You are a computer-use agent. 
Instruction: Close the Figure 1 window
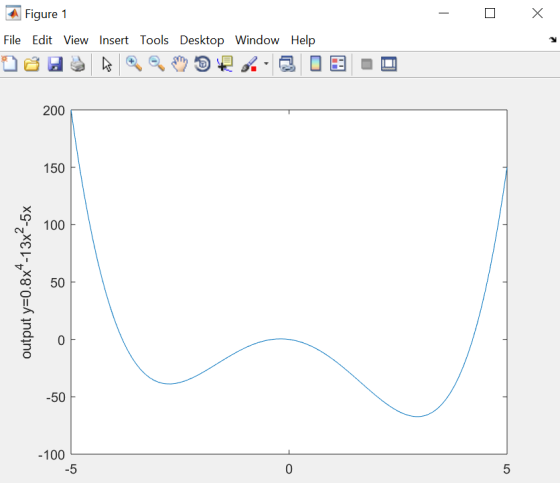537,13
